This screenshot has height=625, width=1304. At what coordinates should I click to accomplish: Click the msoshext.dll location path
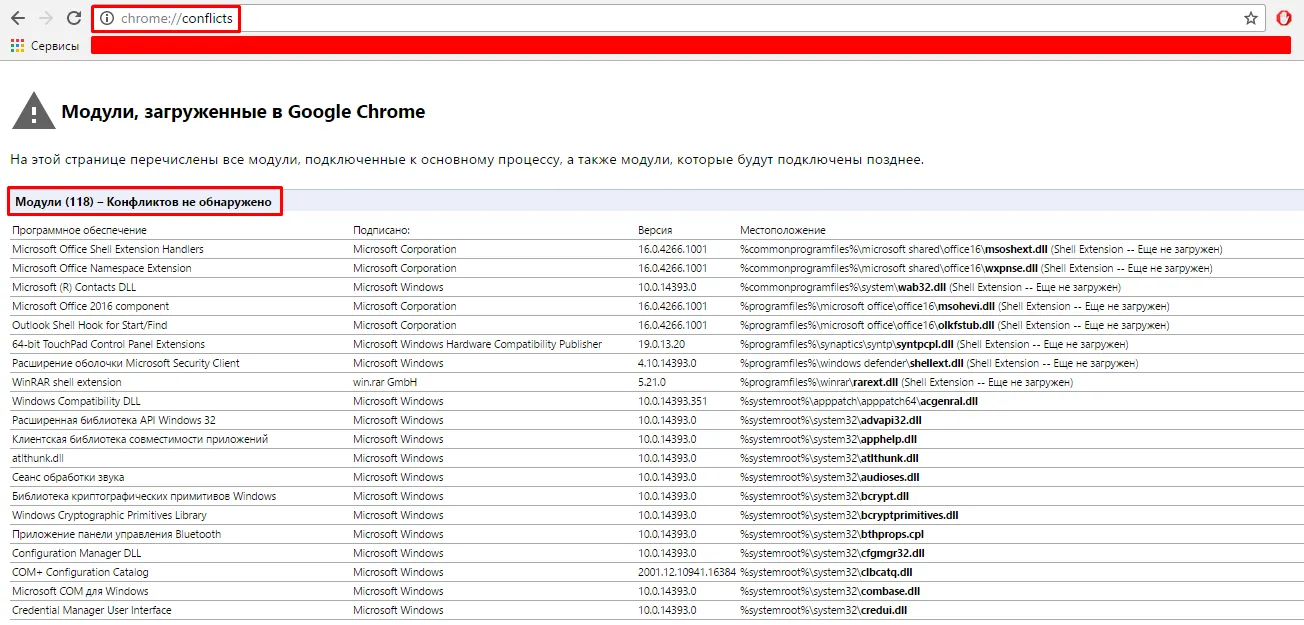pyautogui.click(x=981, y=249)
